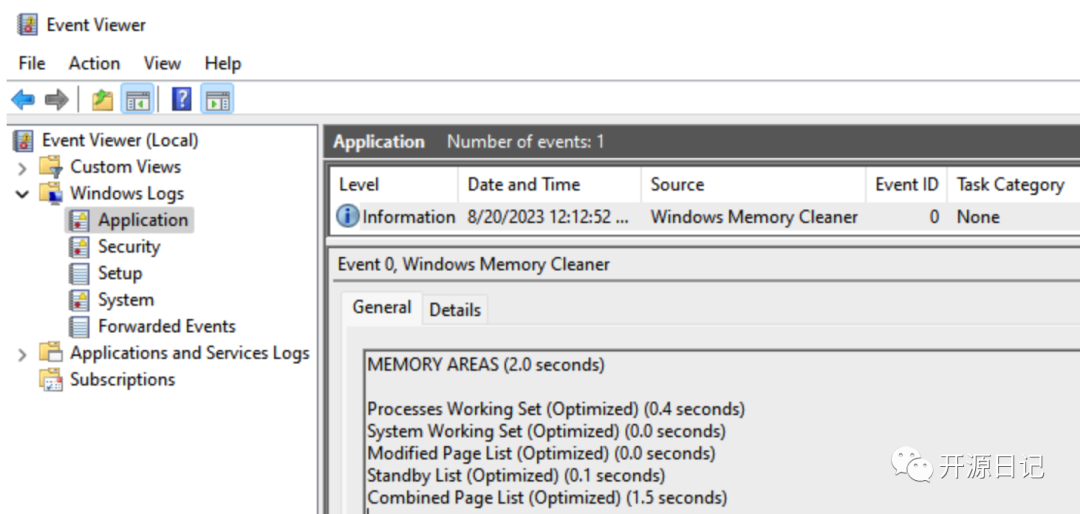The height and width of the screenshot is (514, 1080).
Task: Select the System log
Action: tap(125, 300)
